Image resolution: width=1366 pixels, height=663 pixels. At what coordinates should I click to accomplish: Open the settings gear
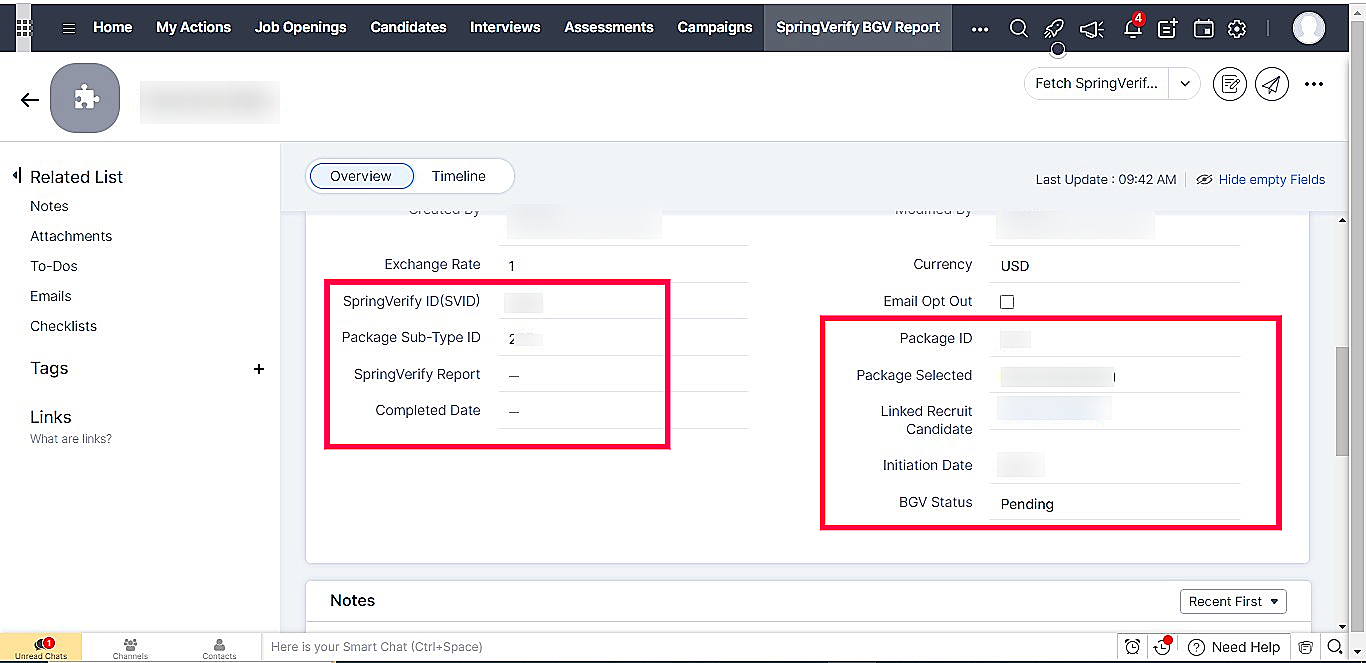coord(1237,29)
